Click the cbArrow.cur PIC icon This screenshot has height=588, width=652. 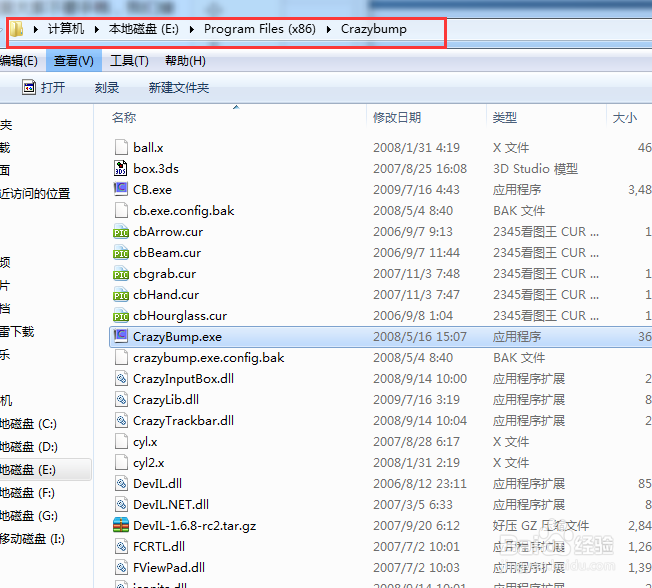coord(121,232)
